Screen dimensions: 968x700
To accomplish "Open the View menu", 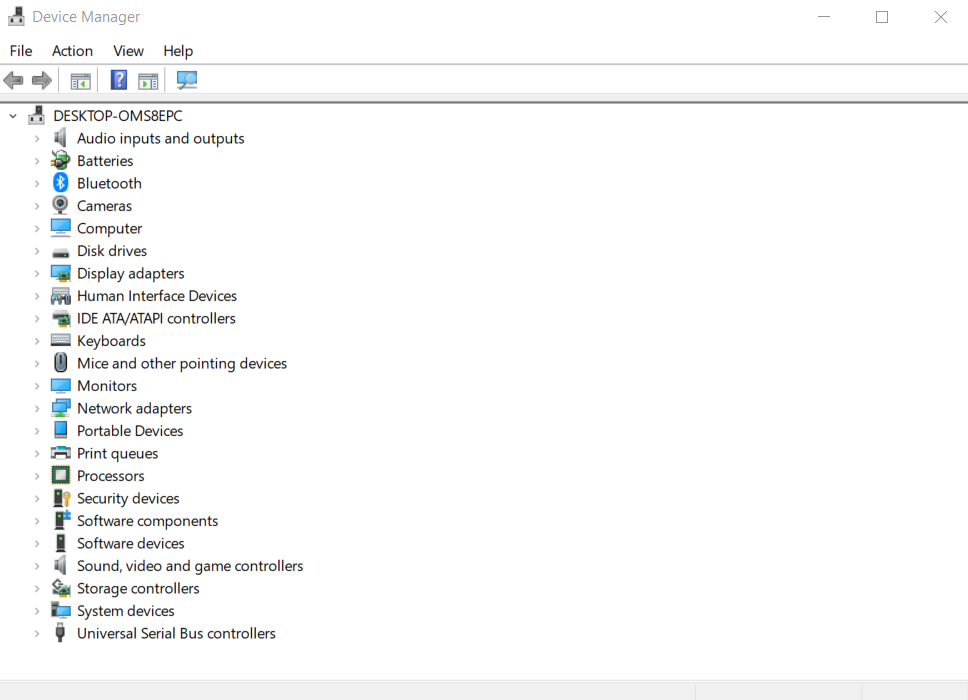I will pos(128,51).
